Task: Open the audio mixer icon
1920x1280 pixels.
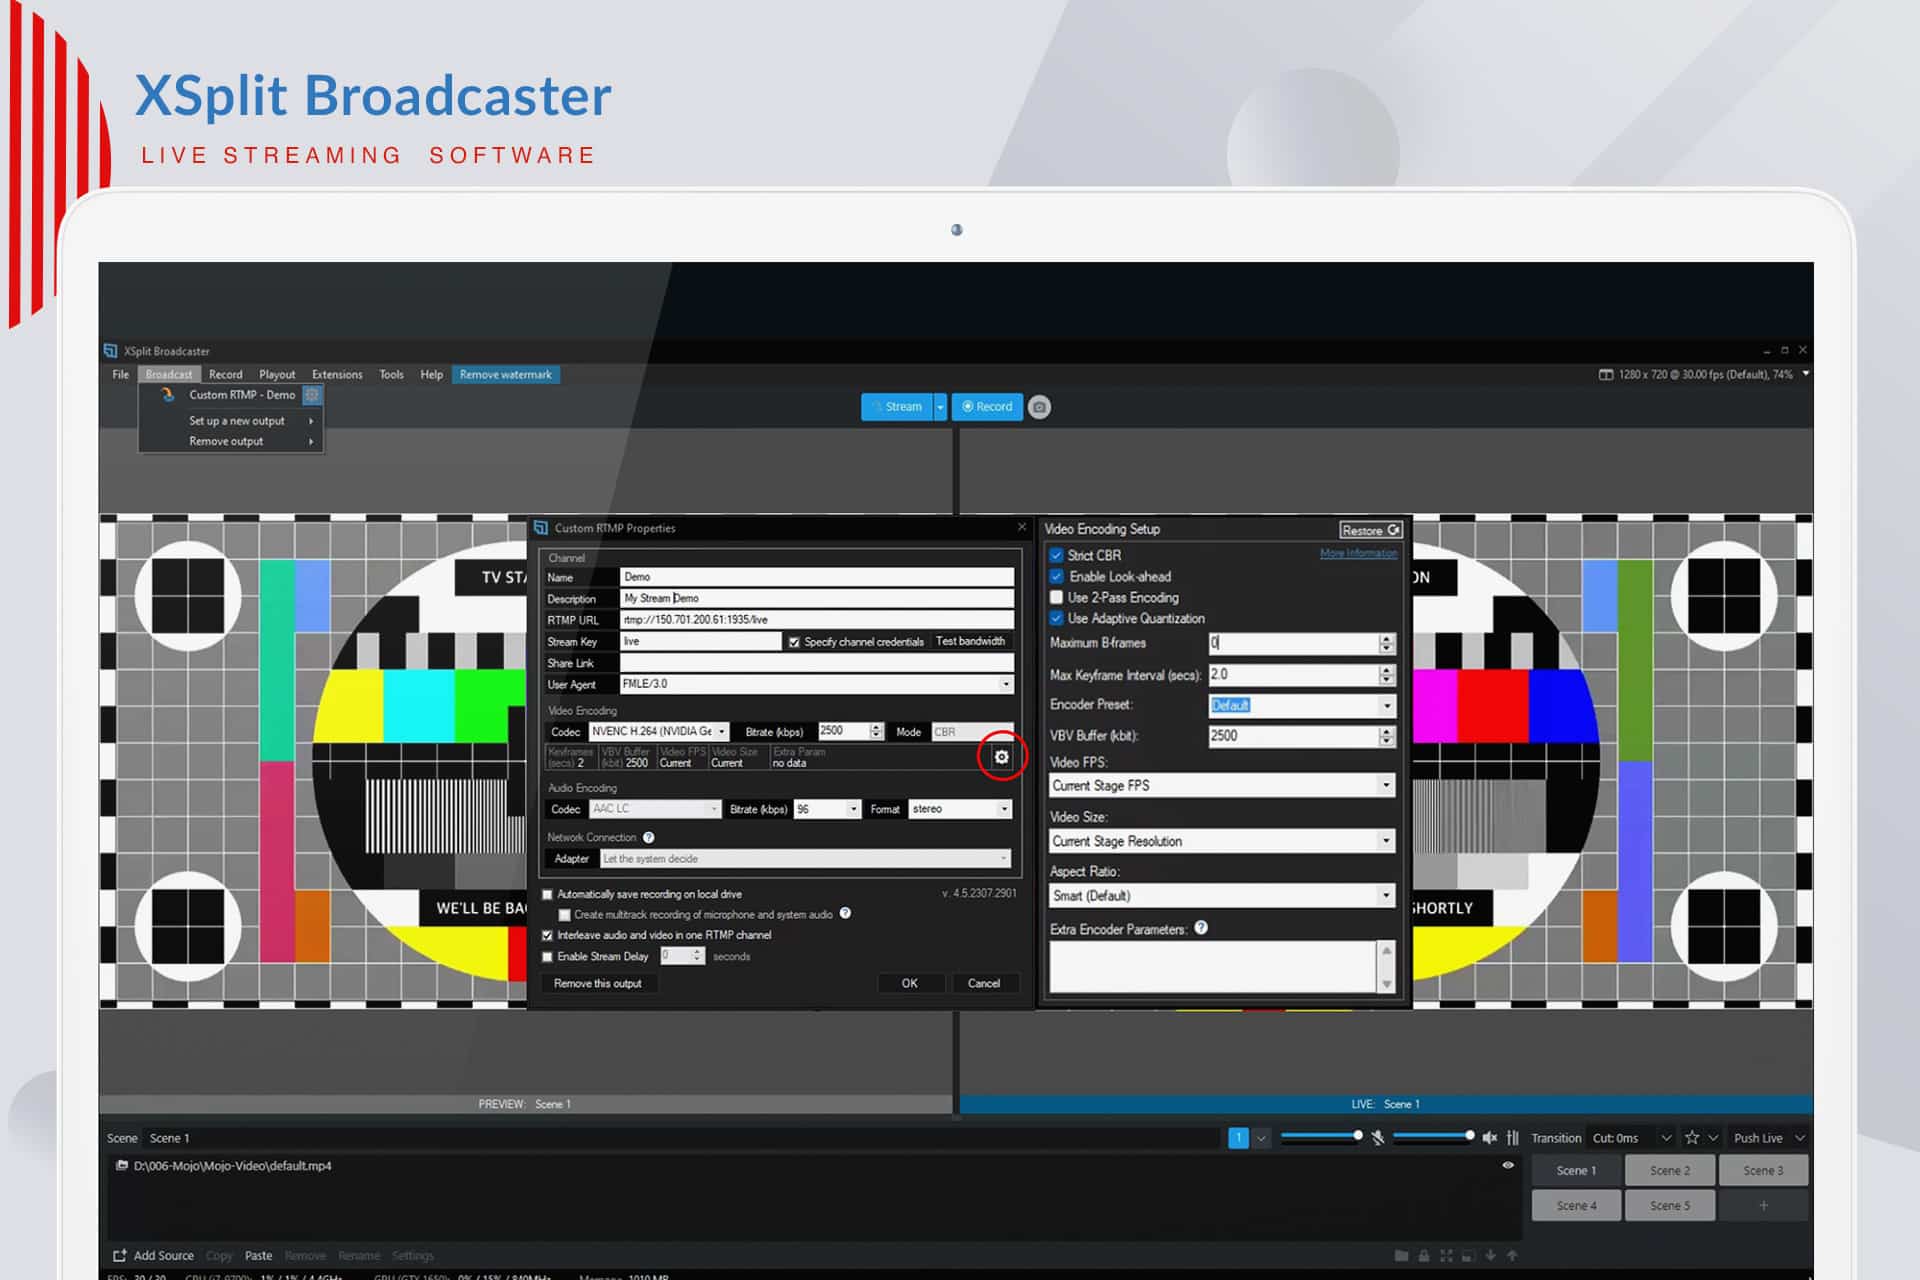Action: click(x=1513, y=1138)
